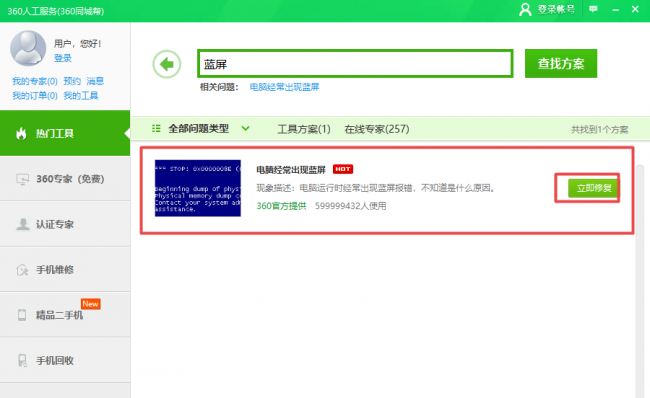Select 热门工具 in the sidebar
This screenshot has height=398, width=650.
tap(65, 133)
